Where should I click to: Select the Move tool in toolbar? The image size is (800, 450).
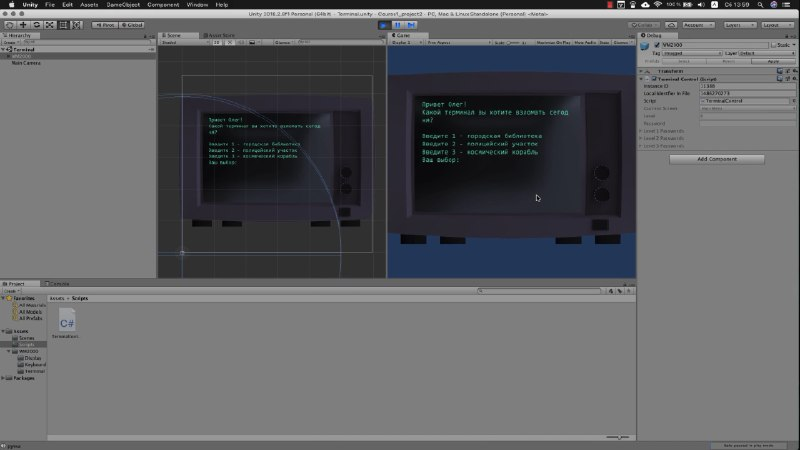tap(23, 25)
